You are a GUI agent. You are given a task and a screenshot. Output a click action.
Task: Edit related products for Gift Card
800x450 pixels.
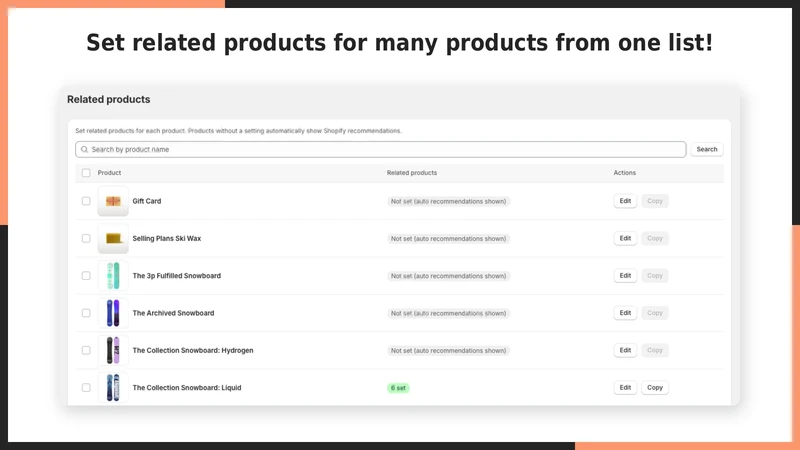(625, 201)
